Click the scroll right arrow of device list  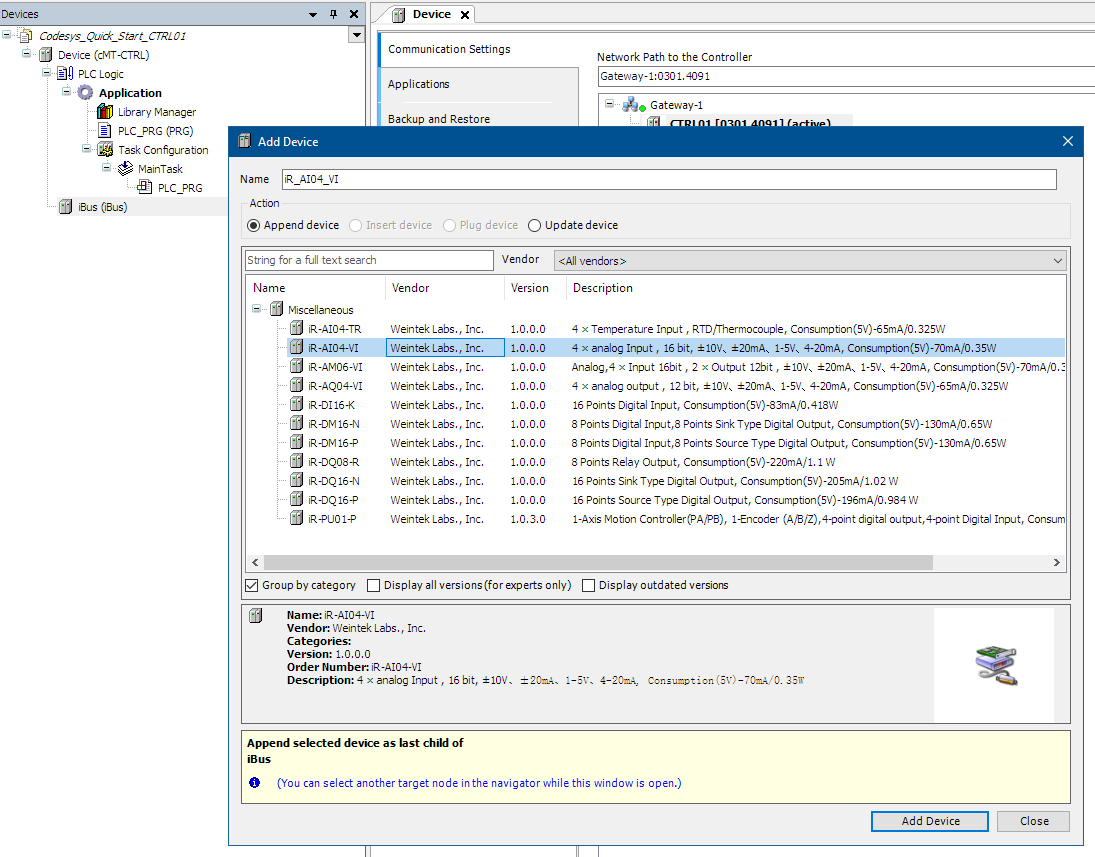(x=1057, y=562)
